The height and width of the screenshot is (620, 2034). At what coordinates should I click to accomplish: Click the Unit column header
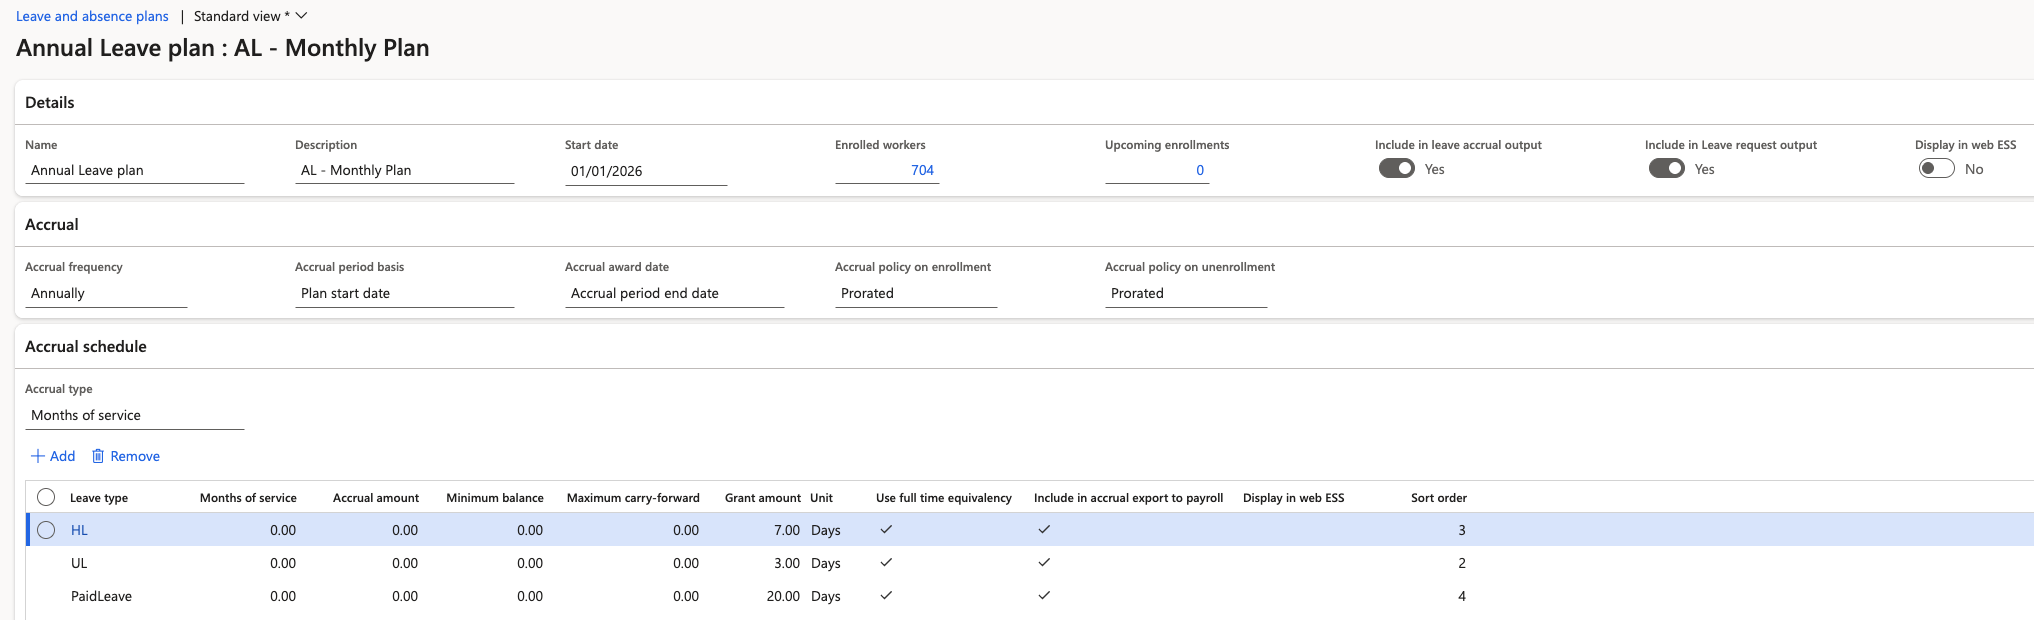pyautogui.click(x=821, y=498)
